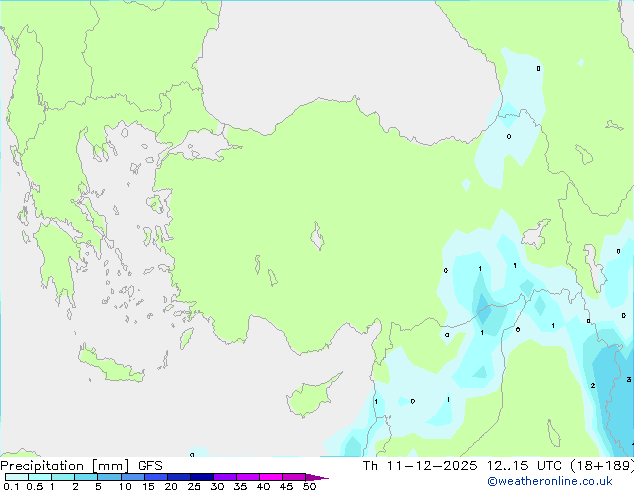Click the 'Th 11-12-2025' date text

(x=420, y=466)
